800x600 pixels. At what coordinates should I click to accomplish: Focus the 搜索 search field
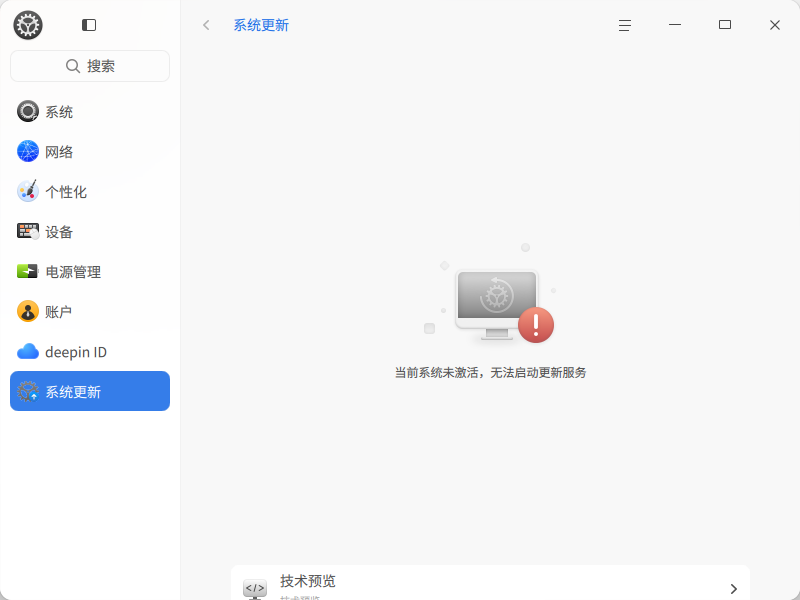point(90,66)
